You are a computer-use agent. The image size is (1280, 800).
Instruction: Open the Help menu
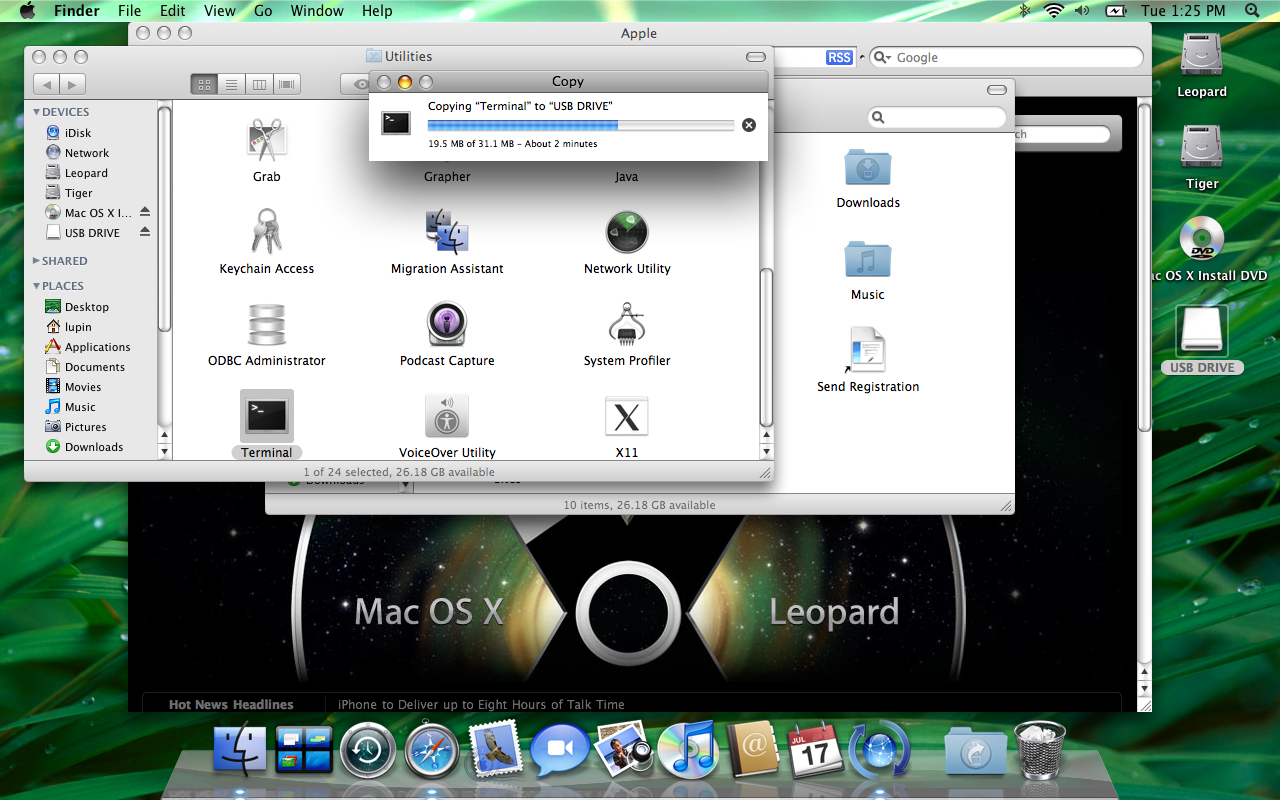point(377,11)
